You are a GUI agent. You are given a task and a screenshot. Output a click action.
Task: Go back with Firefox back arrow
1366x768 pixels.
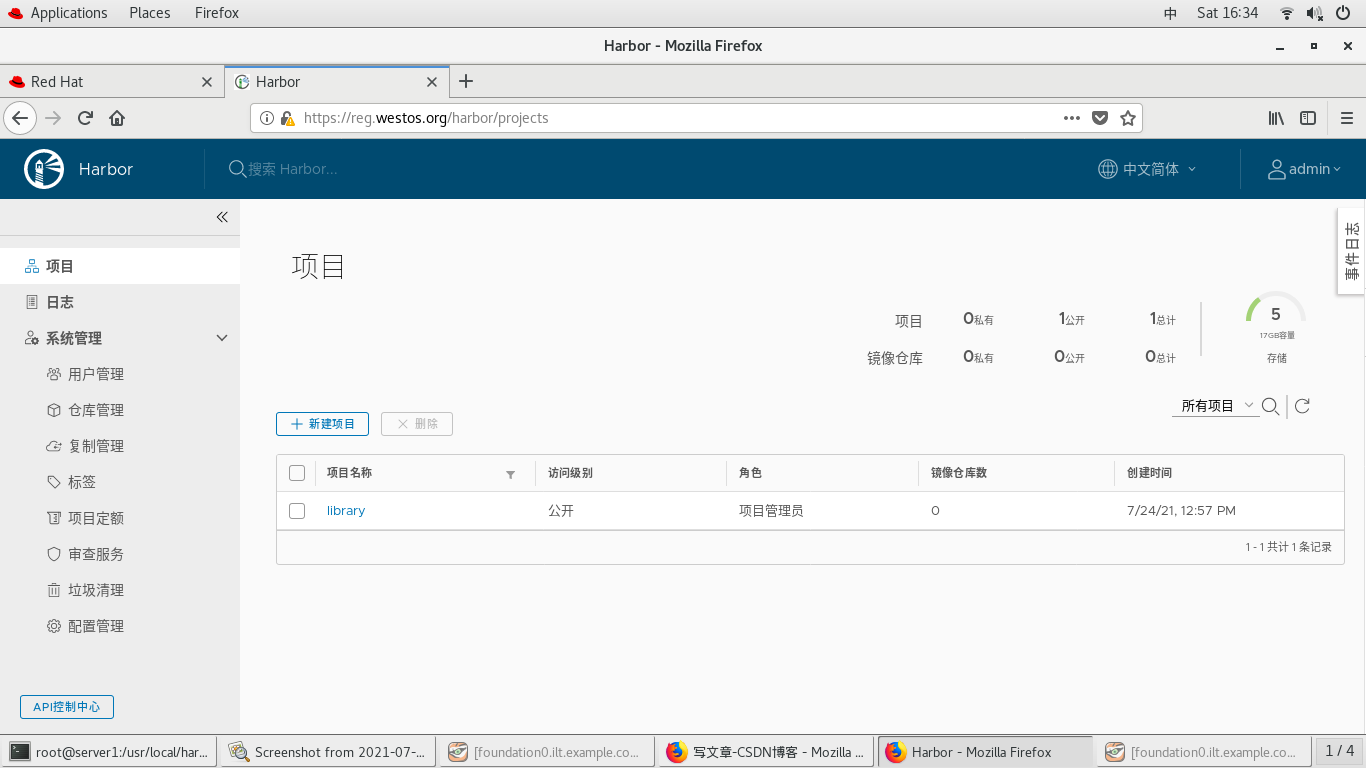click(20, 118)
